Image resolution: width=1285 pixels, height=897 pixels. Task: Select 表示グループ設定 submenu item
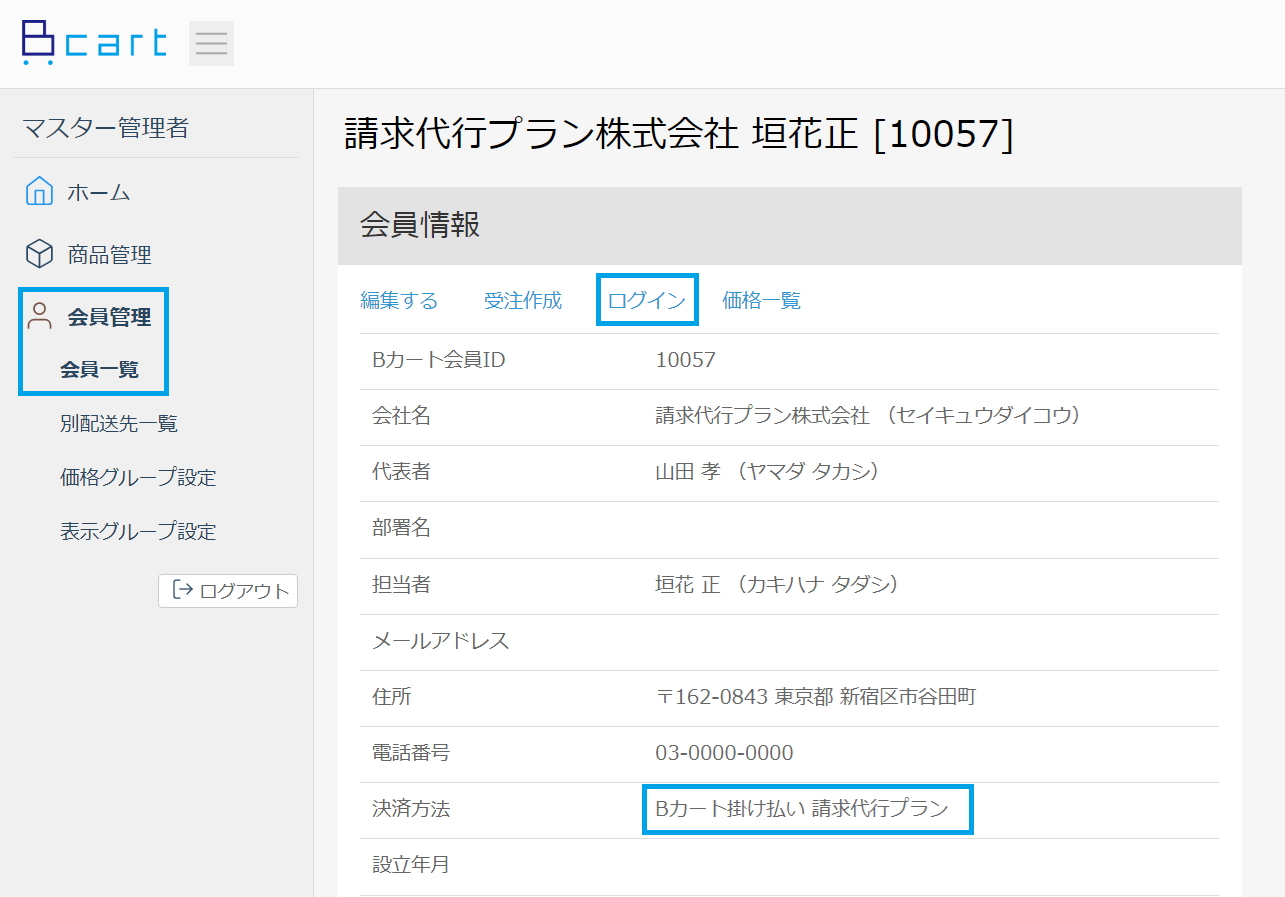(x=138, y=532)
